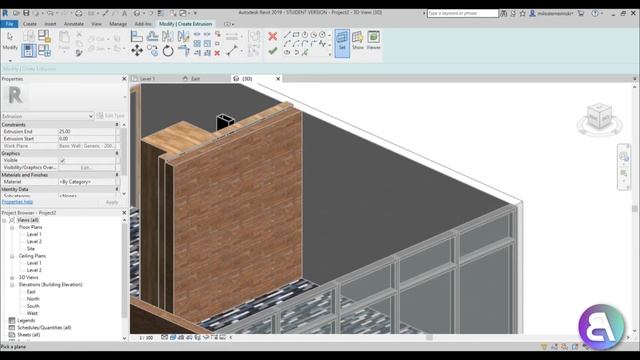The width and height of the screenshot is (640, 360).
Task: Close the {3D} view tab
Action: (278, 79)
